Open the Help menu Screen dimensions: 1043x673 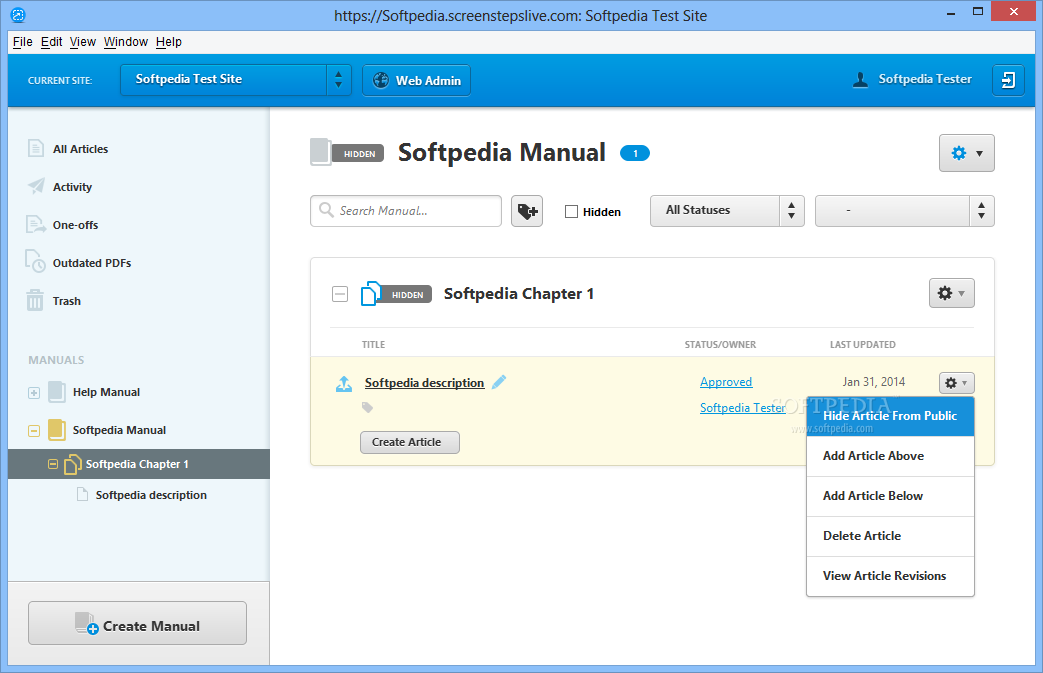(x=169, y=42)
